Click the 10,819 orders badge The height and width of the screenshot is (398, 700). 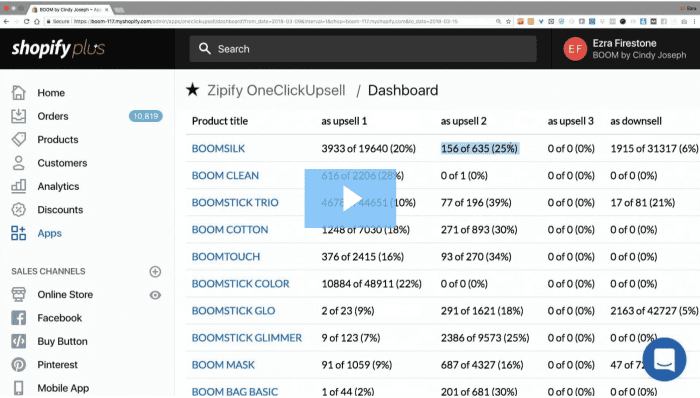pyautogui.click(x=146, y=116)
